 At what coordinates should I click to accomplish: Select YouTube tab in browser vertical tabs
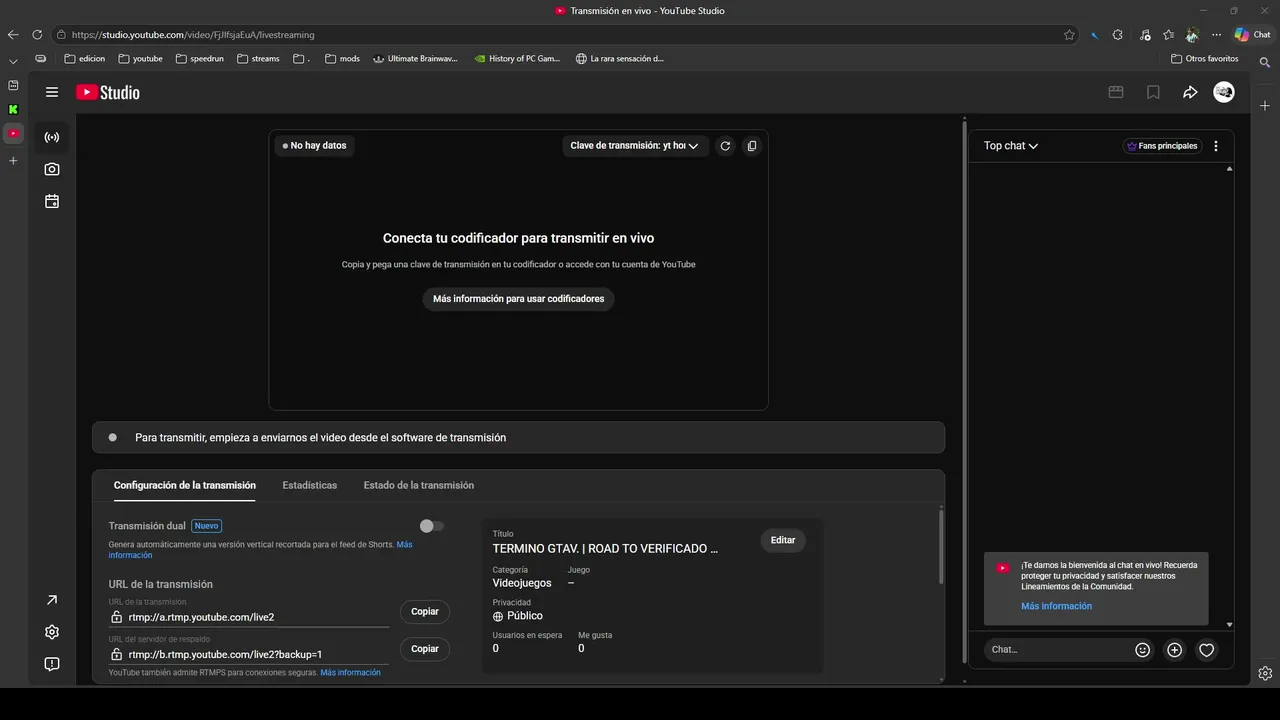point(13,133)
